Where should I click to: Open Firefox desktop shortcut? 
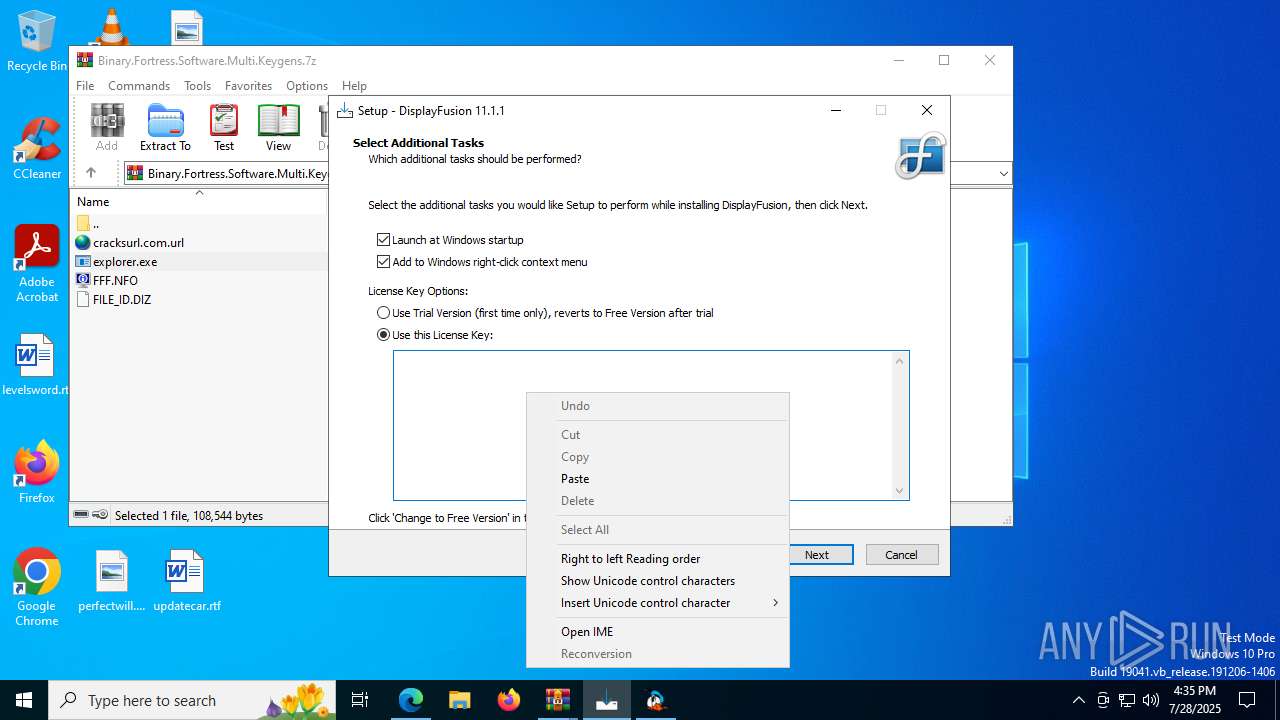(x=37, y=472)
